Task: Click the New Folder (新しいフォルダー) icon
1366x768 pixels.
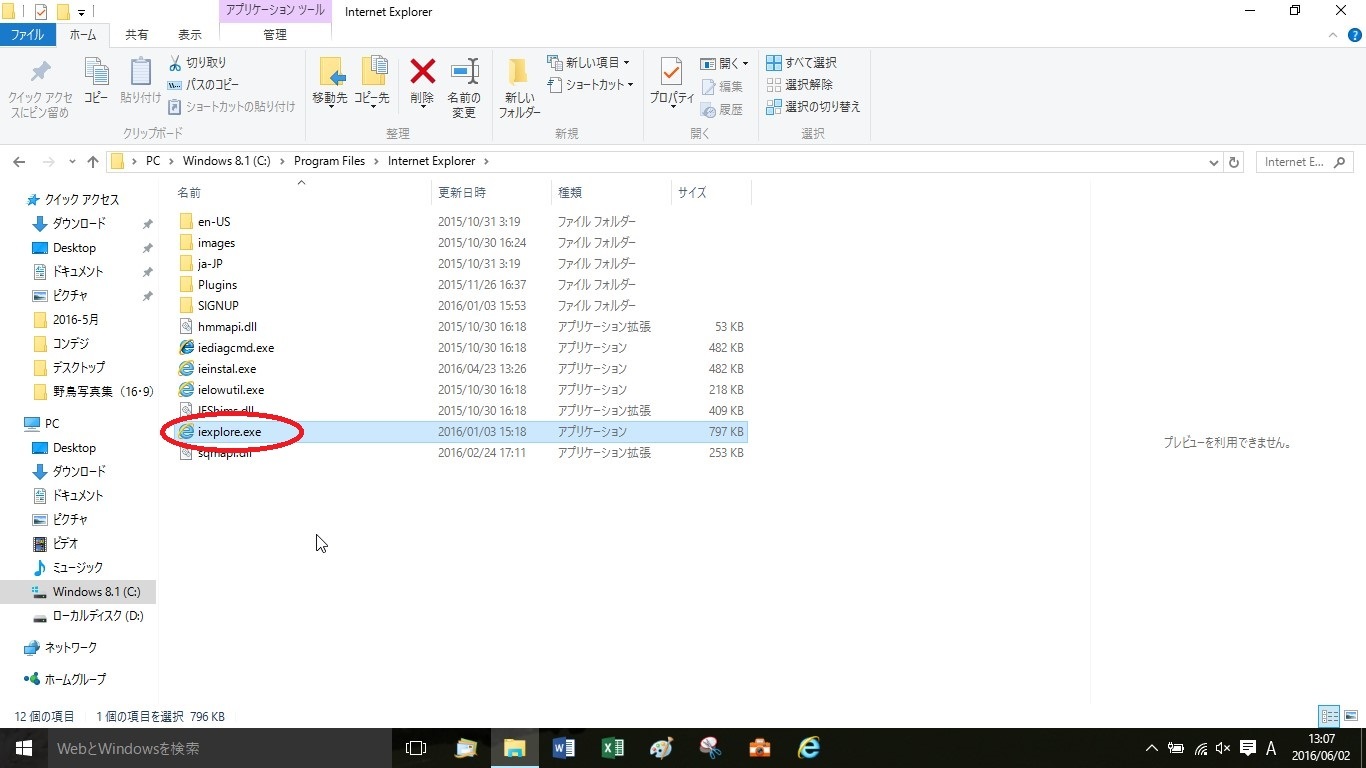Action: (x=518, y=72)
